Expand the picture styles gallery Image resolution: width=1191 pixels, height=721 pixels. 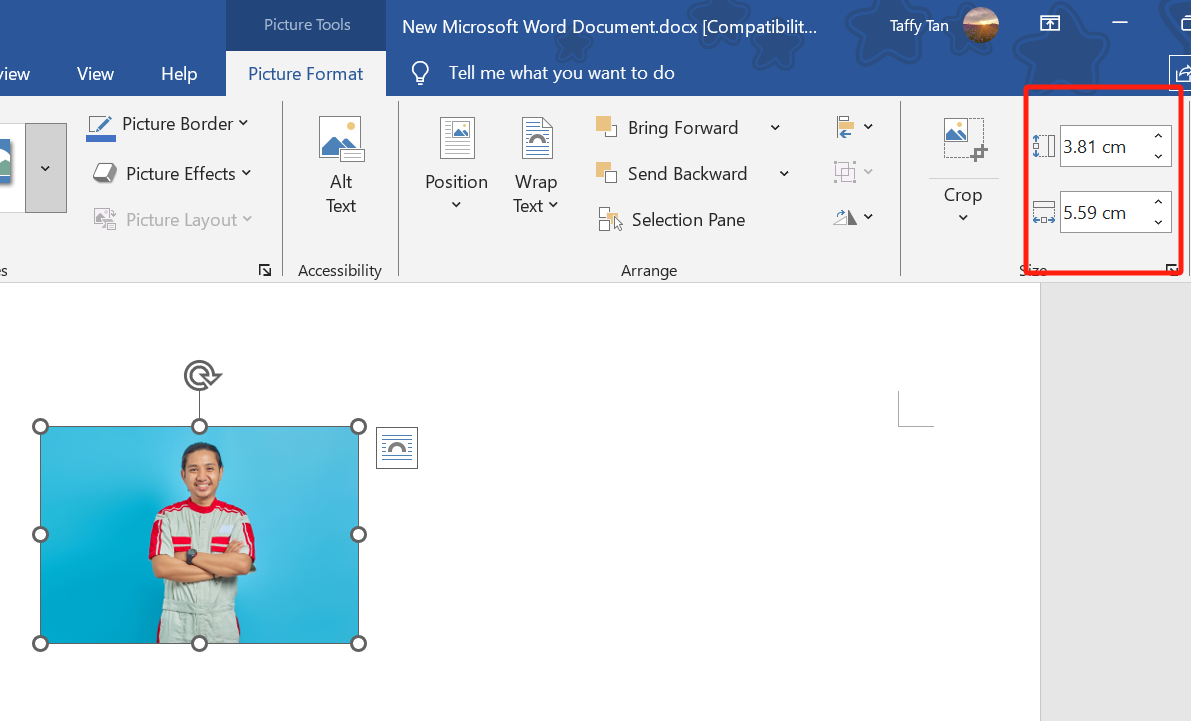pyautogui.click(x=46, y=168)
